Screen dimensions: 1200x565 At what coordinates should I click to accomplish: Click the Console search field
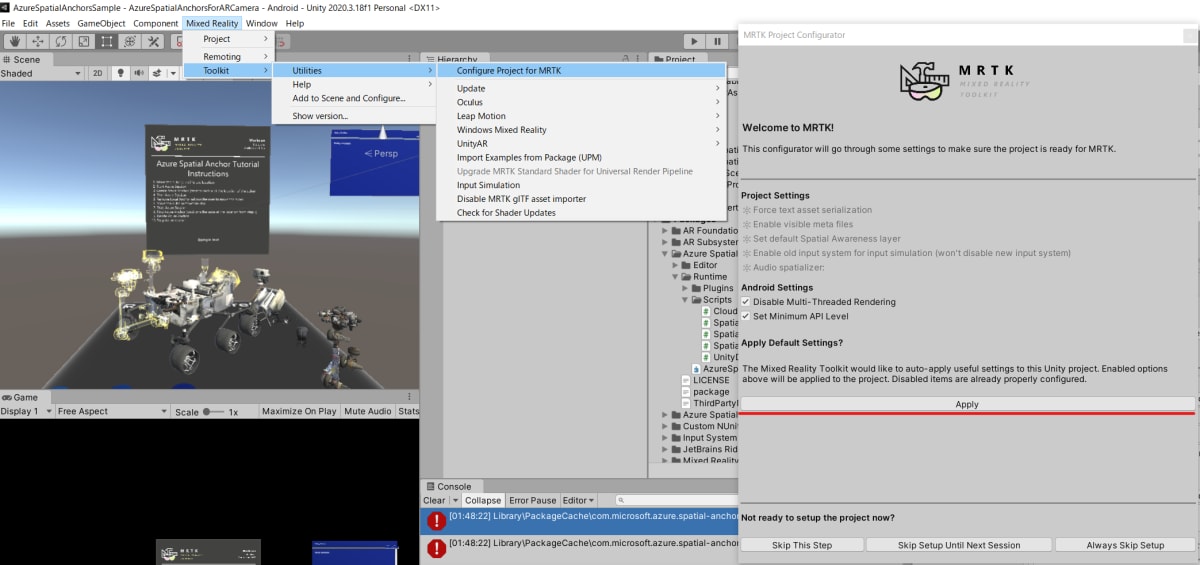[676, 500]
